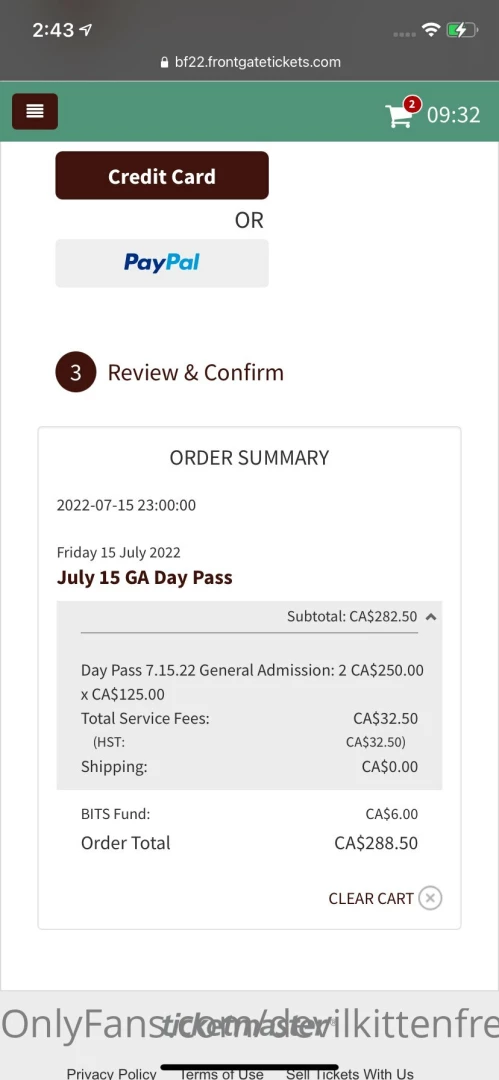
Task: Tap the battery charging indicator
Action: pos(462,30)
